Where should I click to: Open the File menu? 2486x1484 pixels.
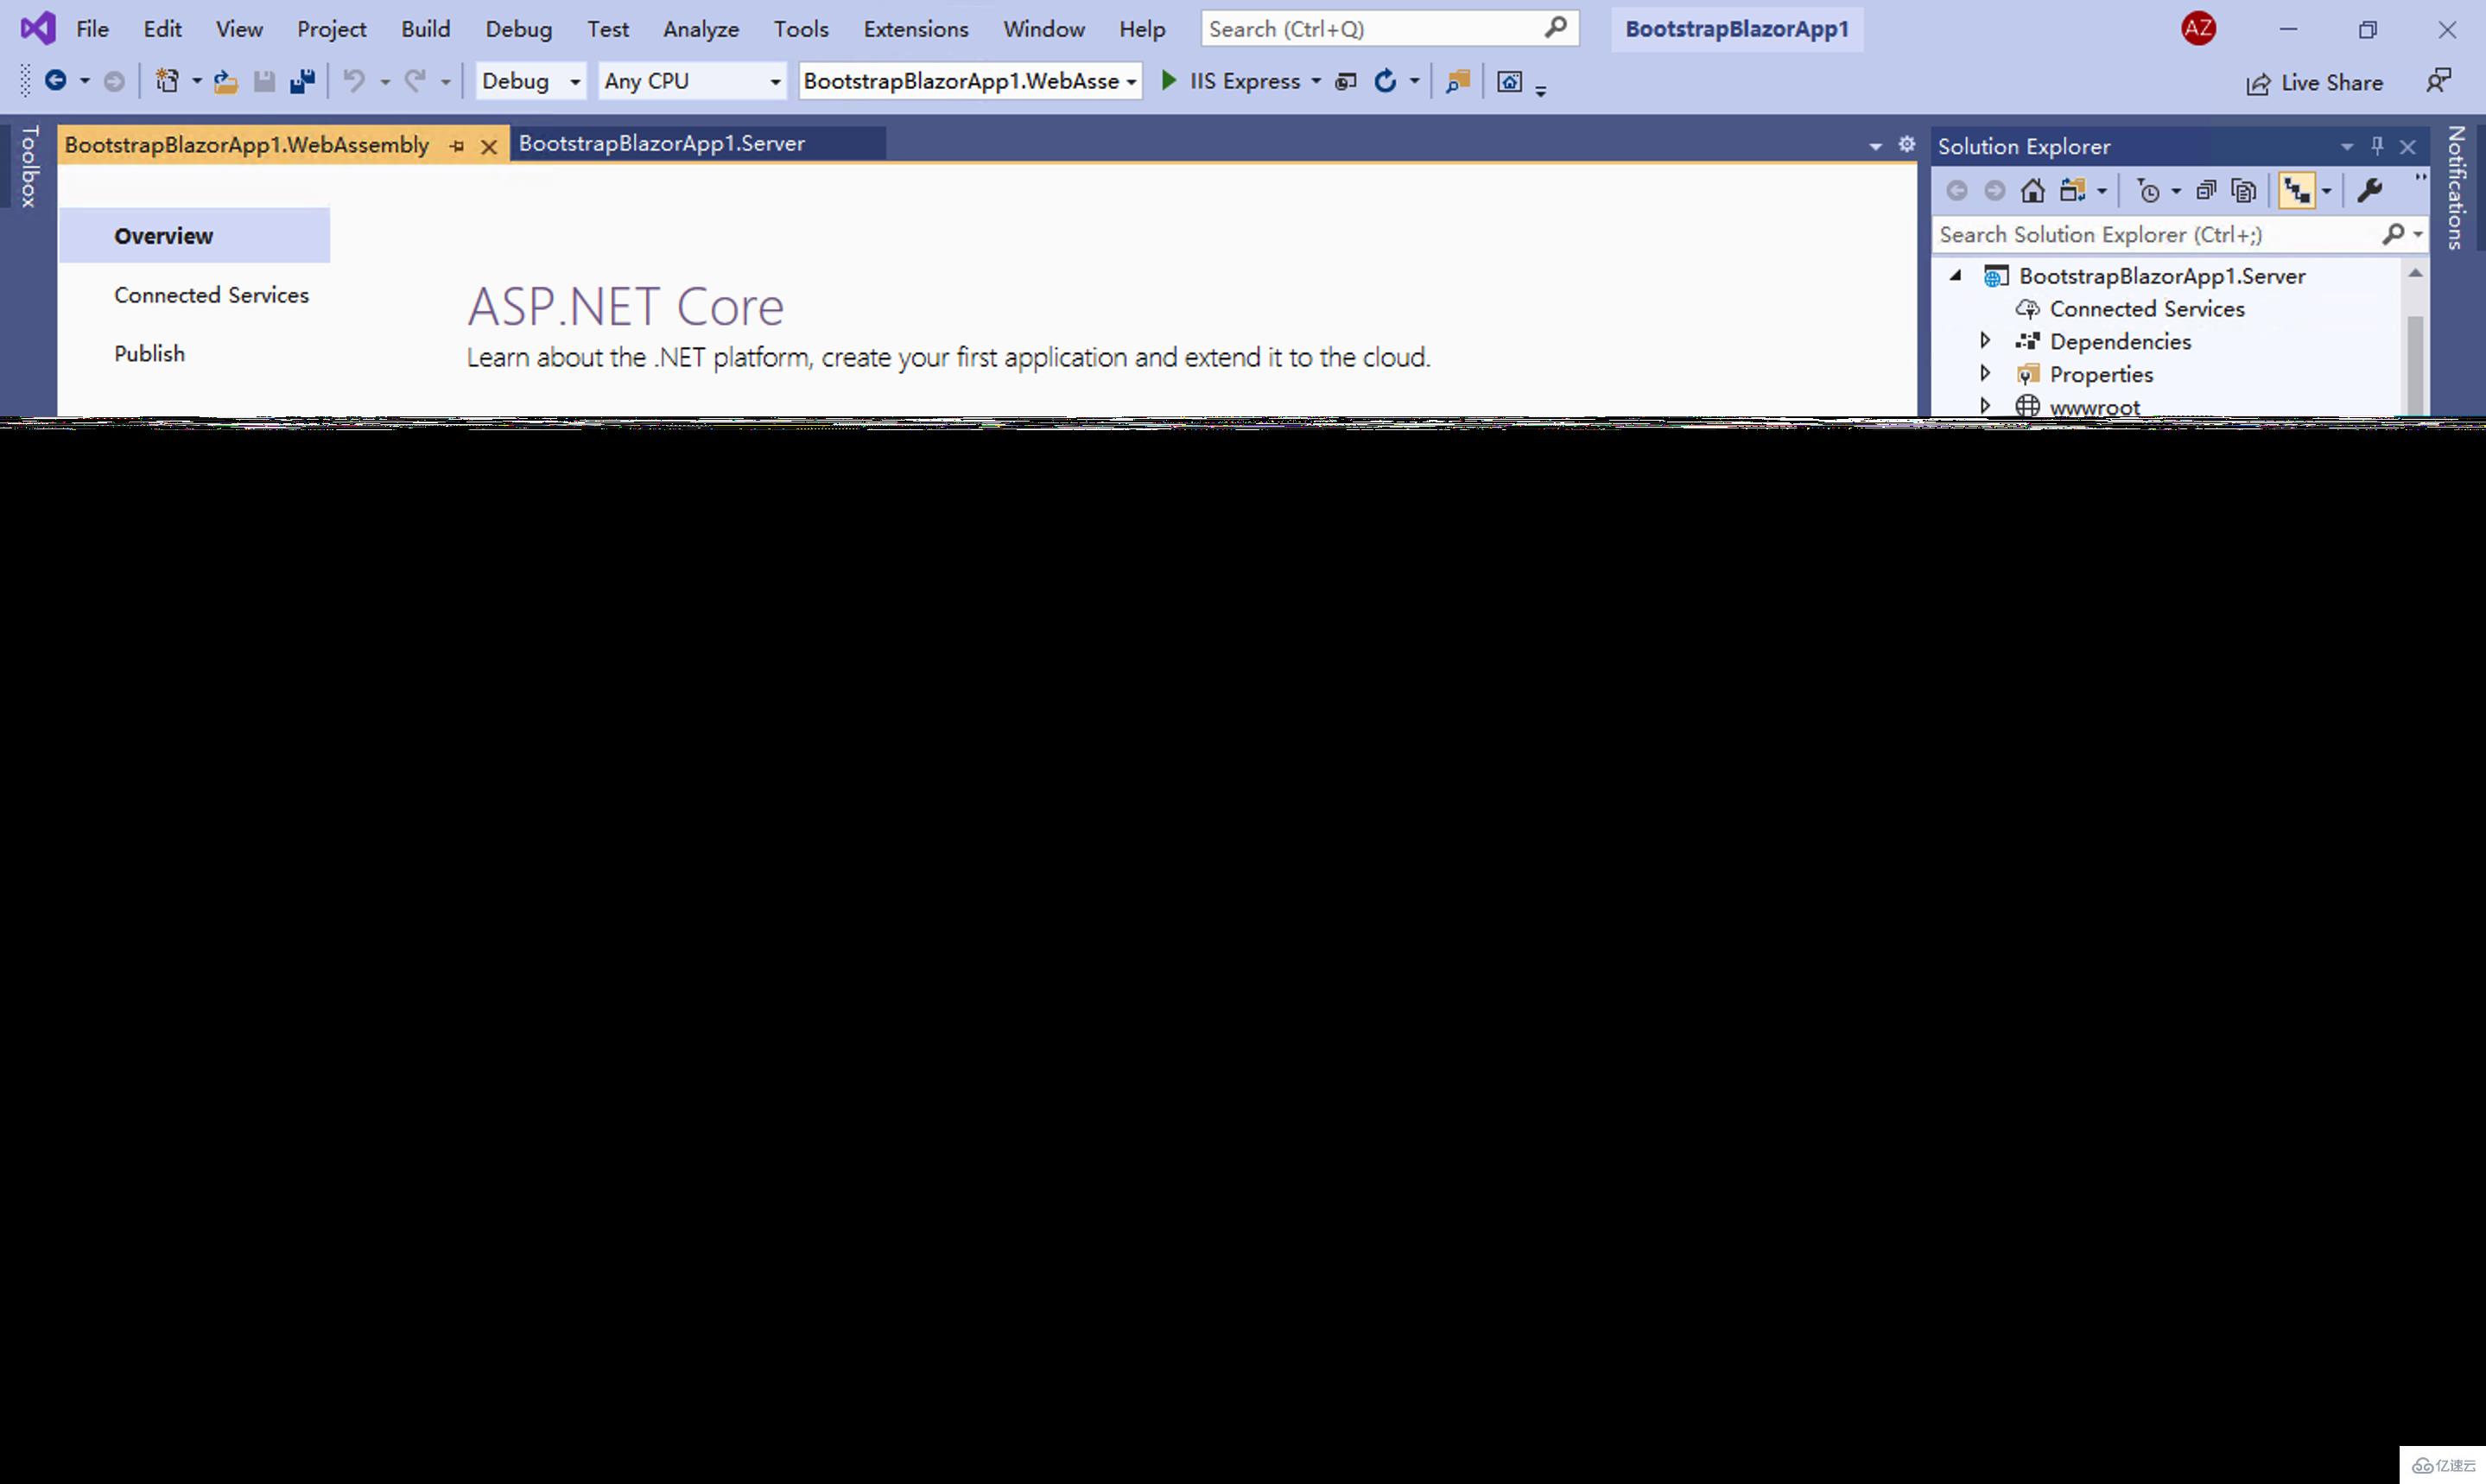point(92,29)
